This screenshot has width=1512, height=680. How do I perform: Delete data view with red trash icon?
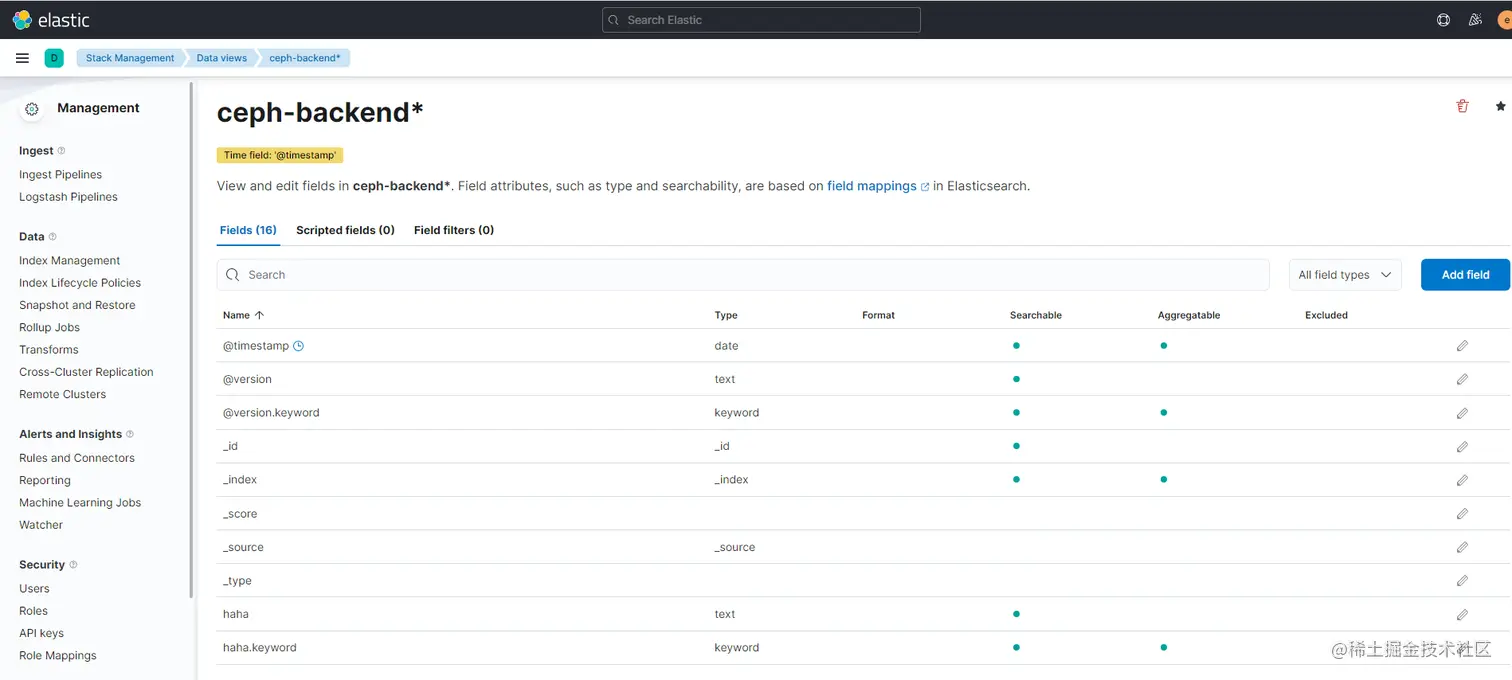coord(1463,106)
